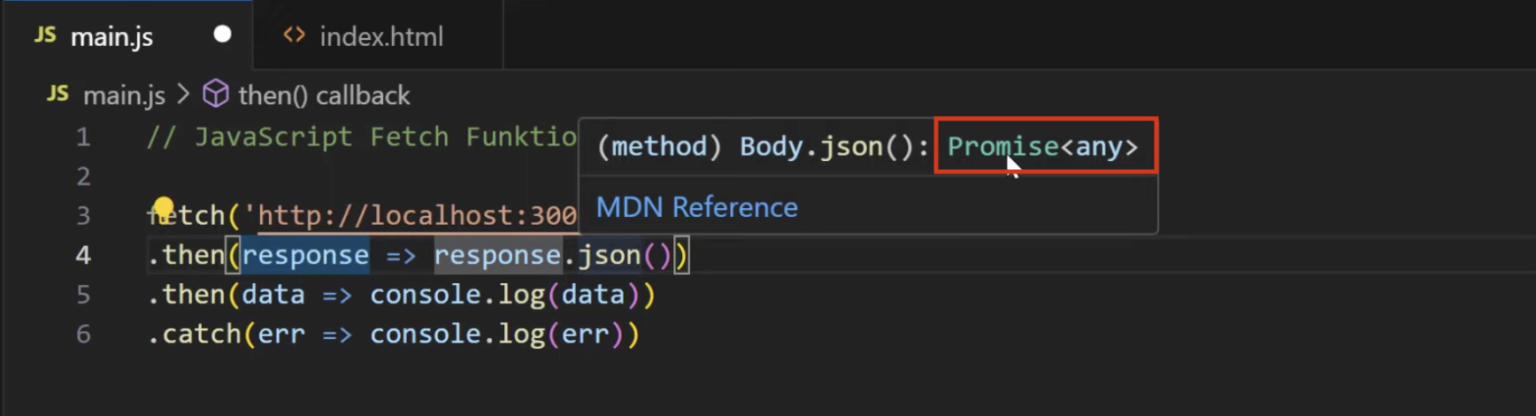Screen dimensions: 1536x416
Task: Click the JS icon in the breadcrumb bar
Action: click(x=58, y=95)
